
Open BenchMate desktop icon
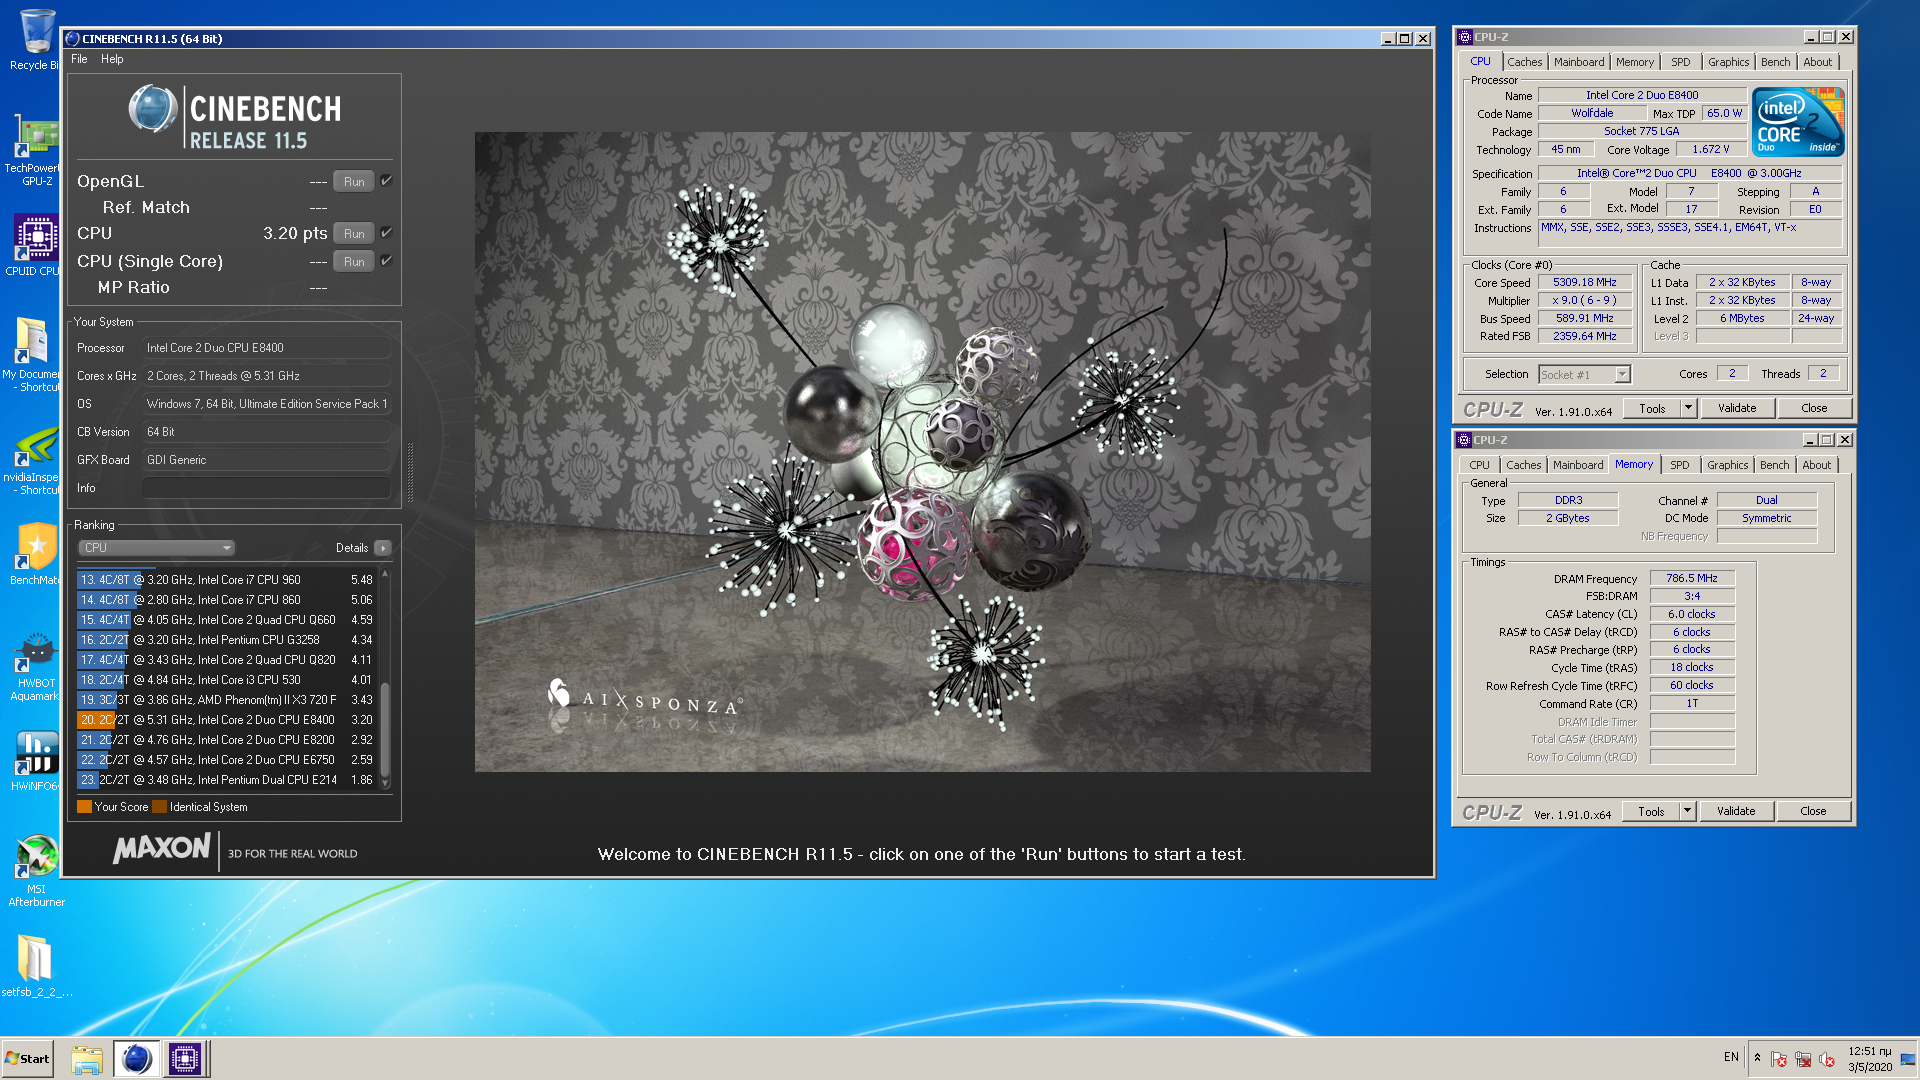(x=35, y=553)
